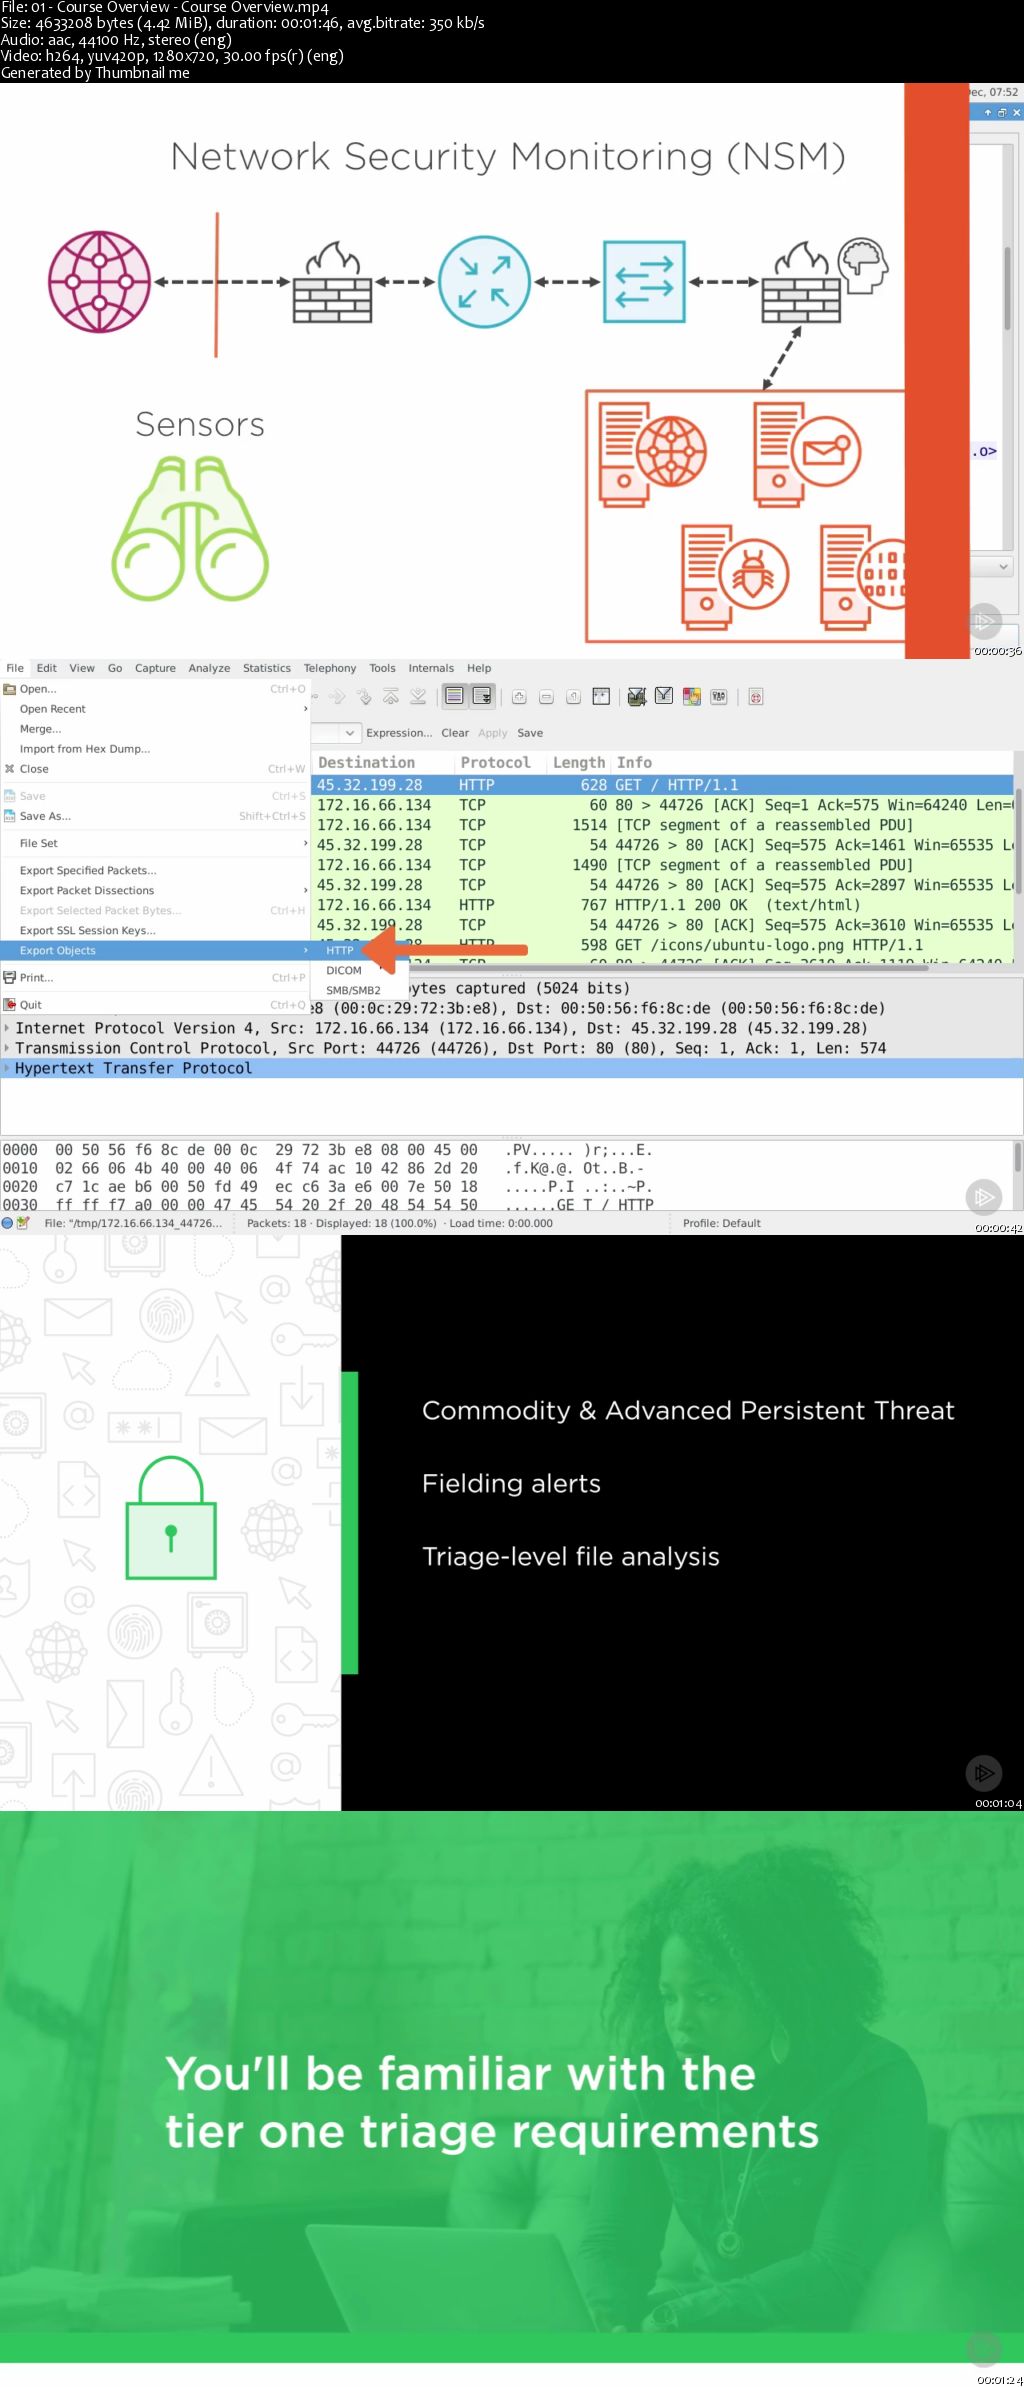The height and width of the screenshot is (2387, 1024).
Task: Expand Open Recent submenu arrow
Action: click(x=305, y=709)
